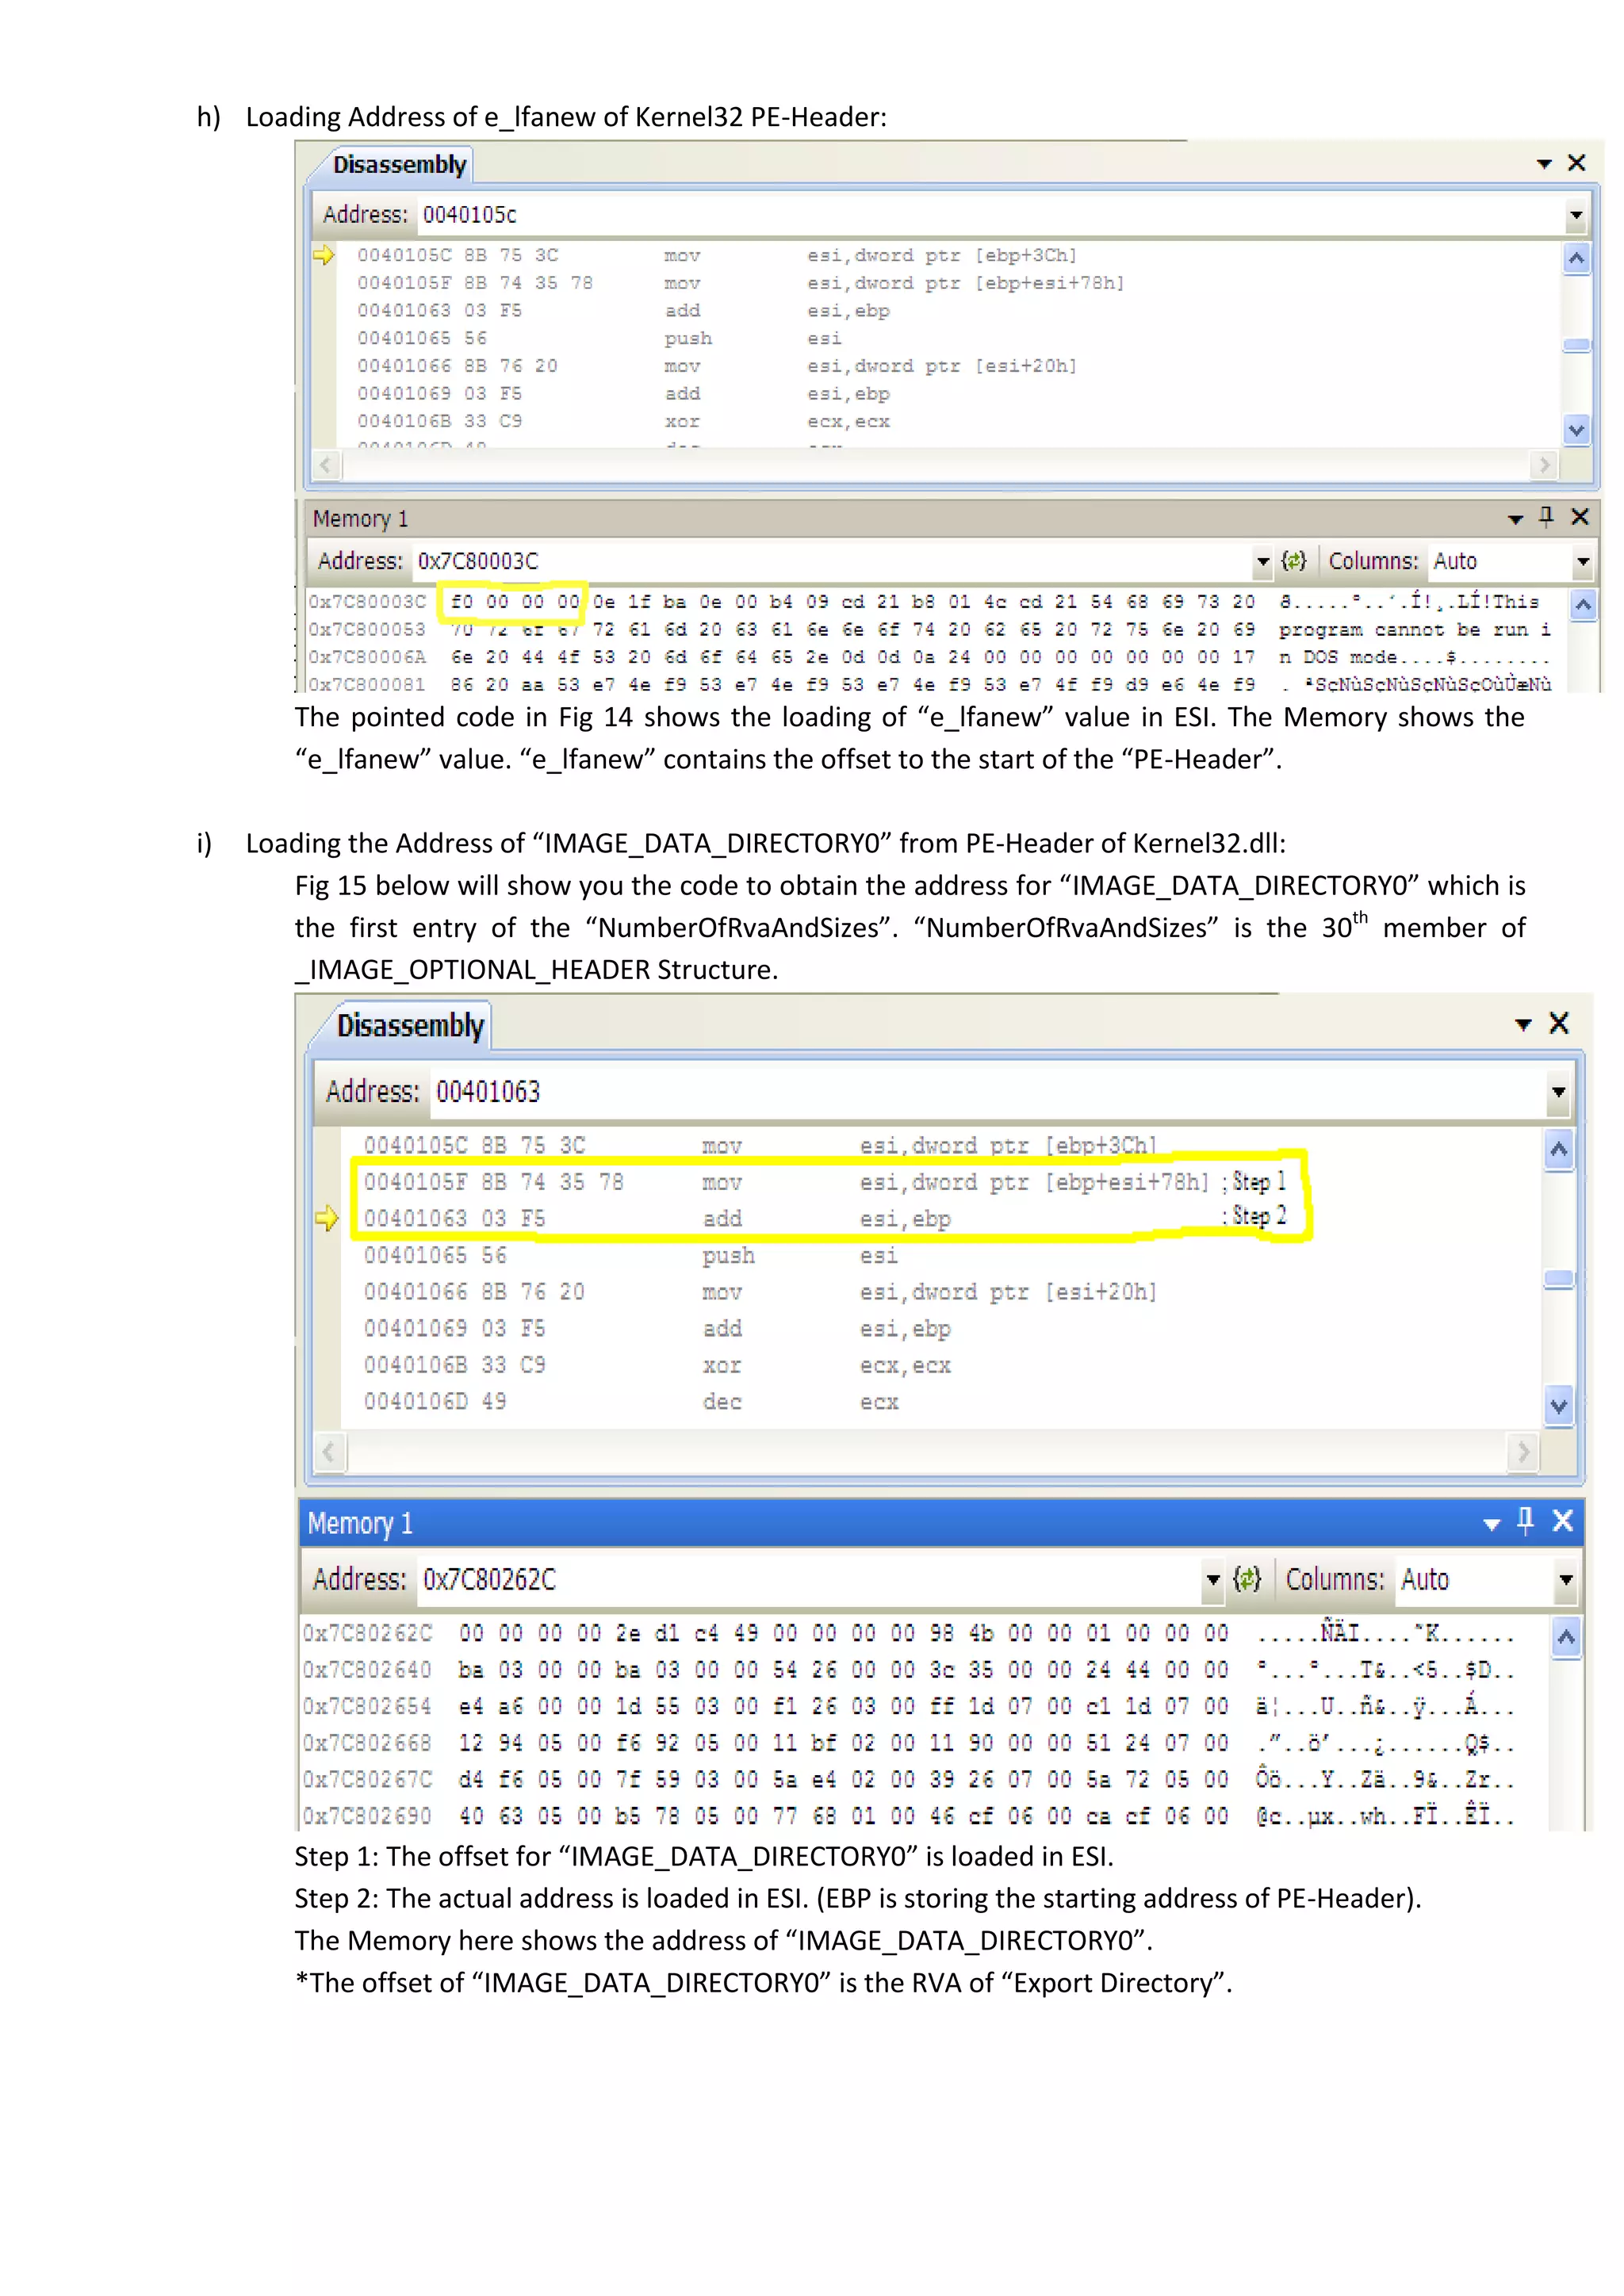This screenshot has height=2296, width=1624.
Task: Click the lower disassembly vertical scrollbar thumb
Action: click(x=1558, y=1279)
